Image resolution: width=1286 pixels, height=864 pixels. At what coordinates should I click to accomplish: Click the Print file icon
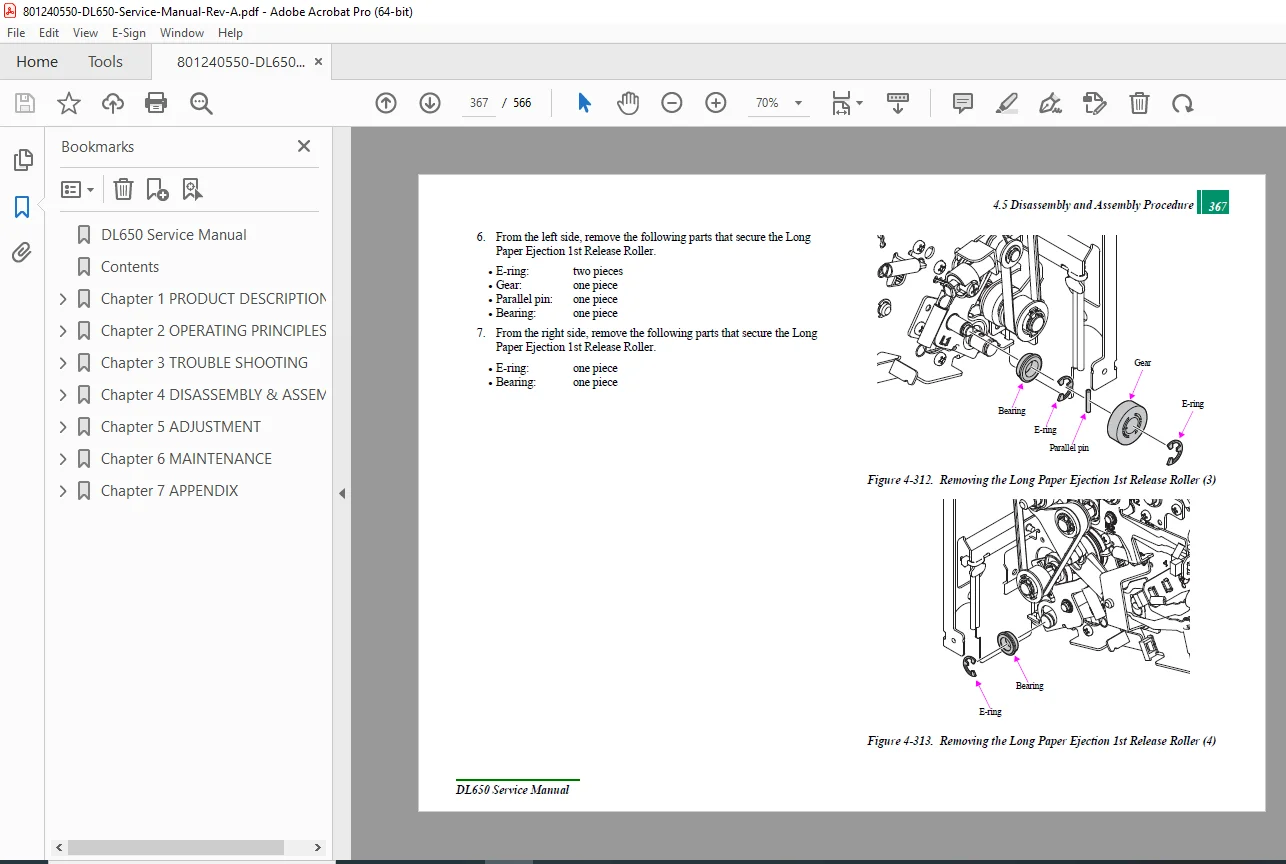click(156, 103)
